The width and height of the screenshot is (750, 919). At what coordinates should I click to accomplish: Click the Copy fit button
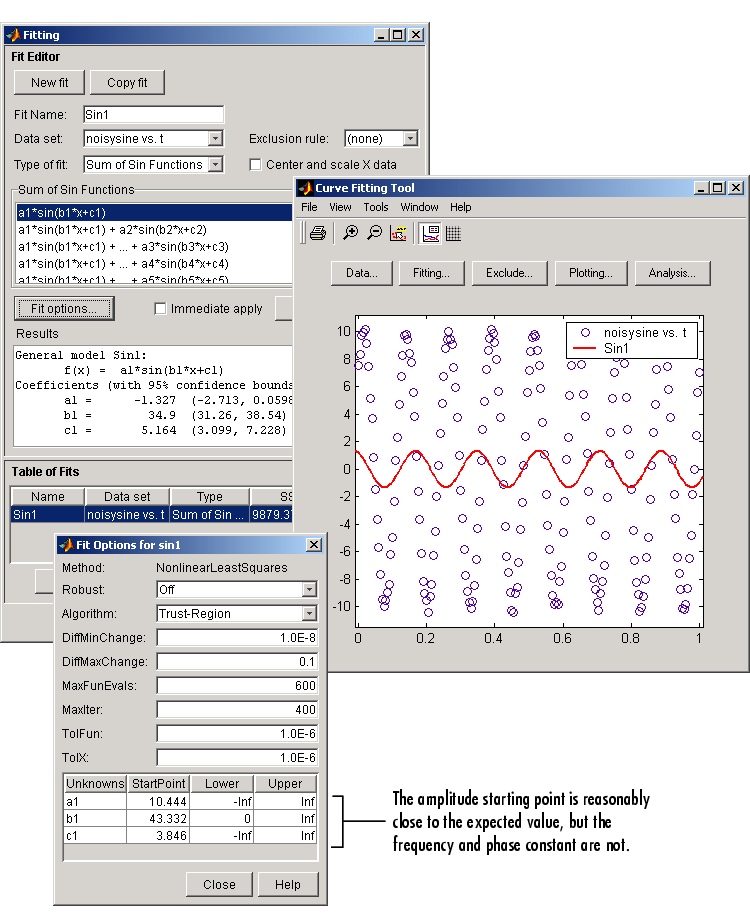pos(127,83)
